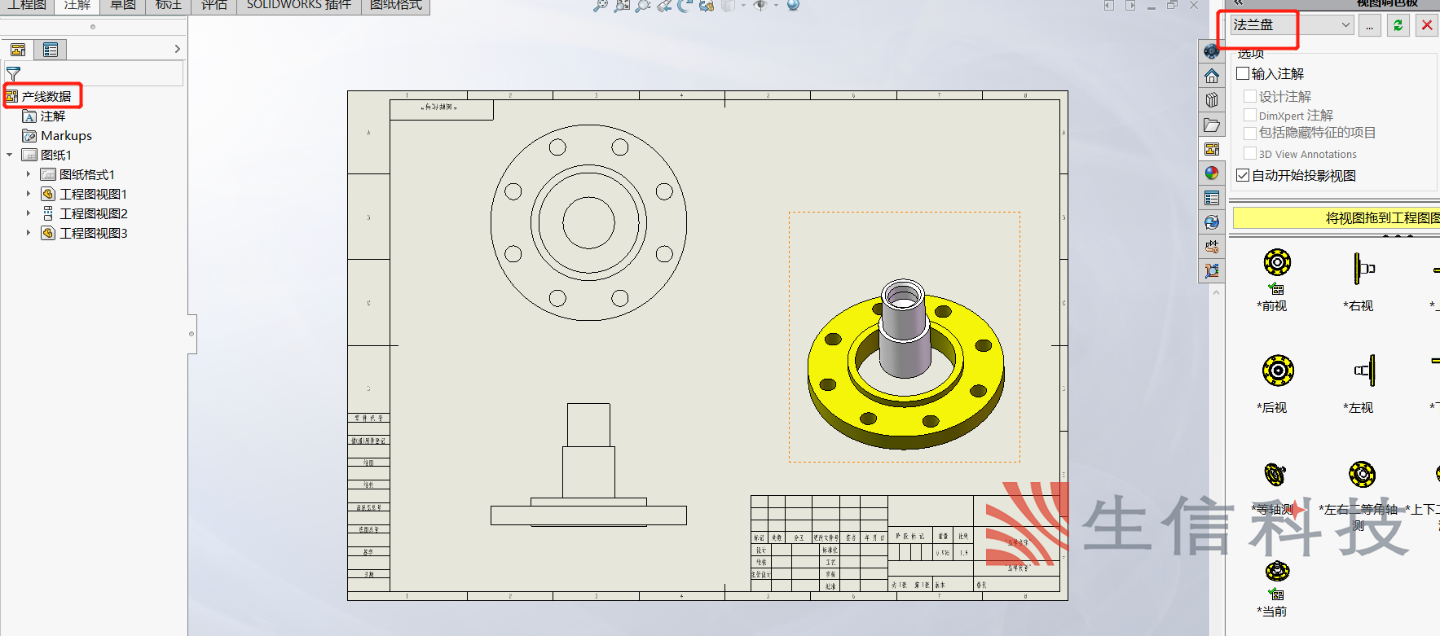This screenshot has height=636, width=1440.
Task: Click Zoom to Fit in heads-up toolbar
Action: 600,5
